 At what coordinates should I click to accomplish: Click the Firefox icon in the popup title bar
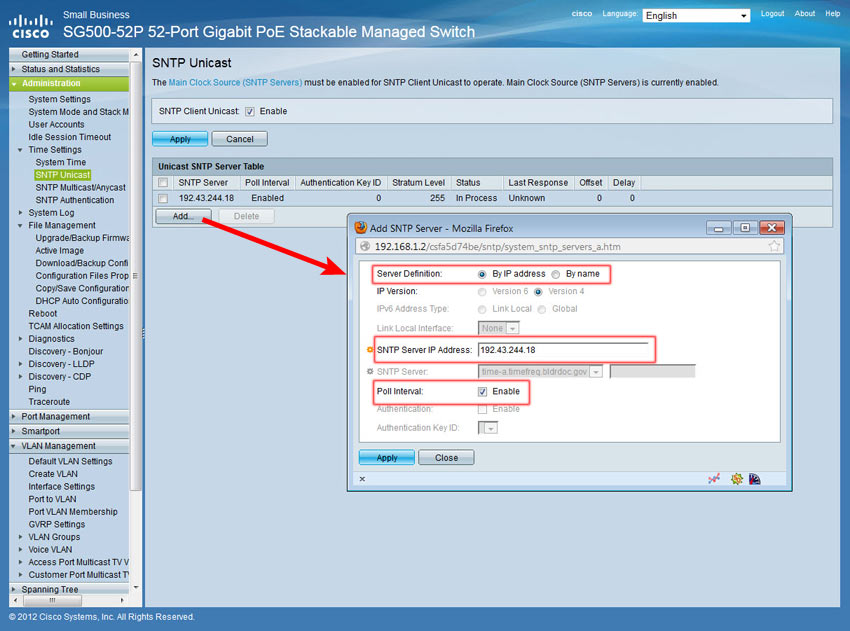coord(360,228)
